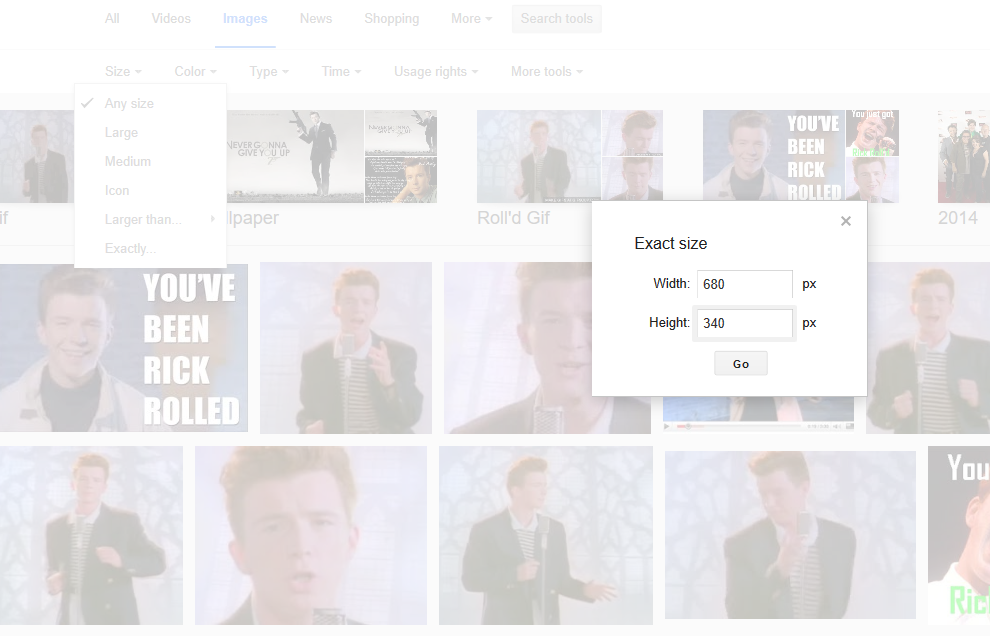Select the Images tab

tap(245, 19)
